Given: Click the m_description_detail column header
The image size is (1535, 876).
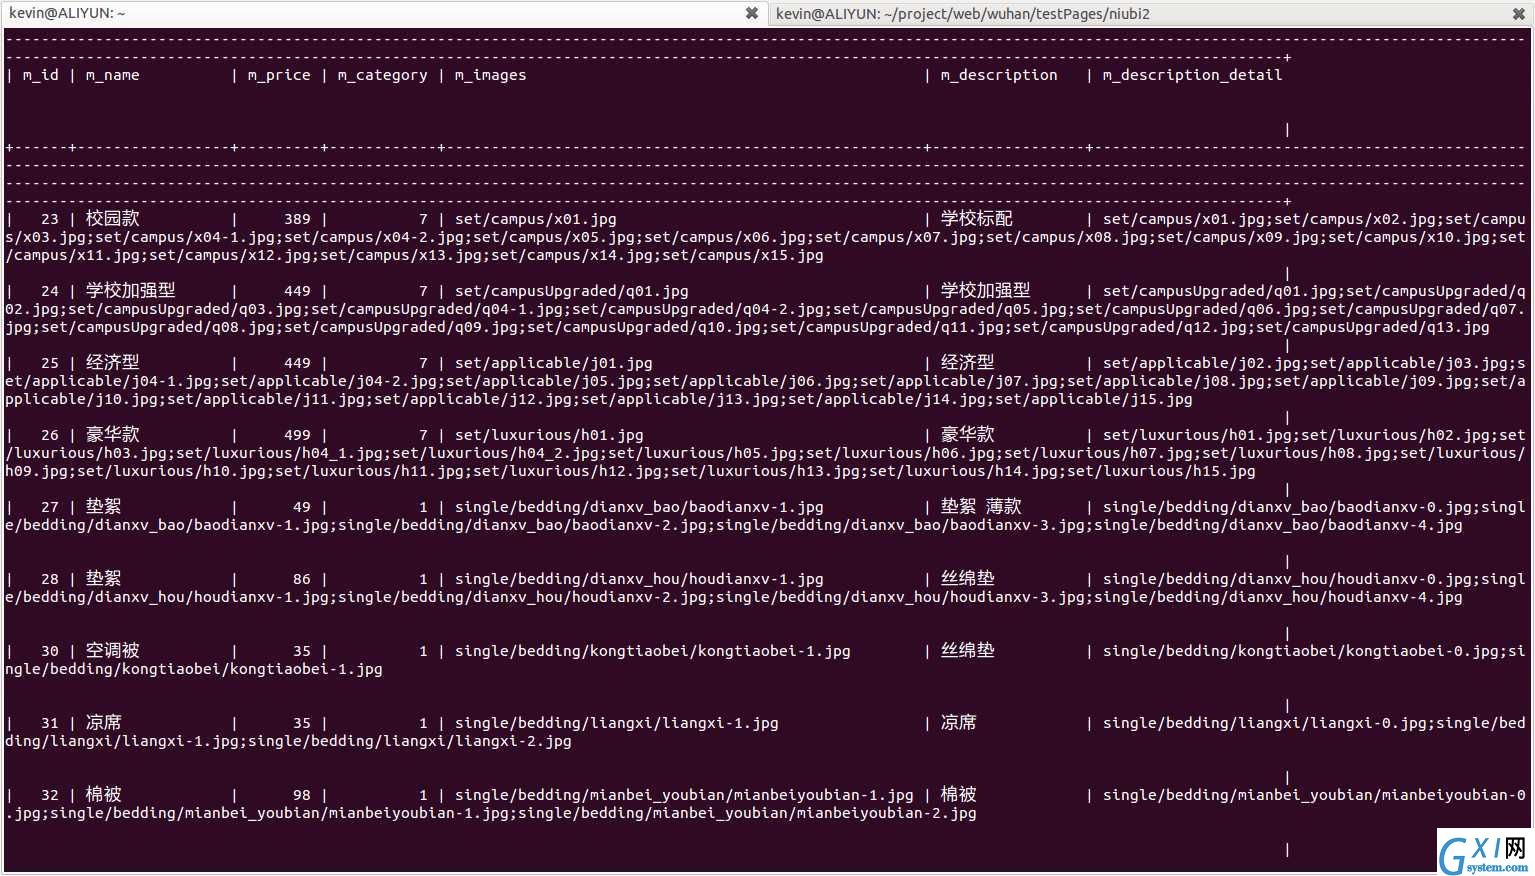Looking at the screenshot, I should point(1192,75).
